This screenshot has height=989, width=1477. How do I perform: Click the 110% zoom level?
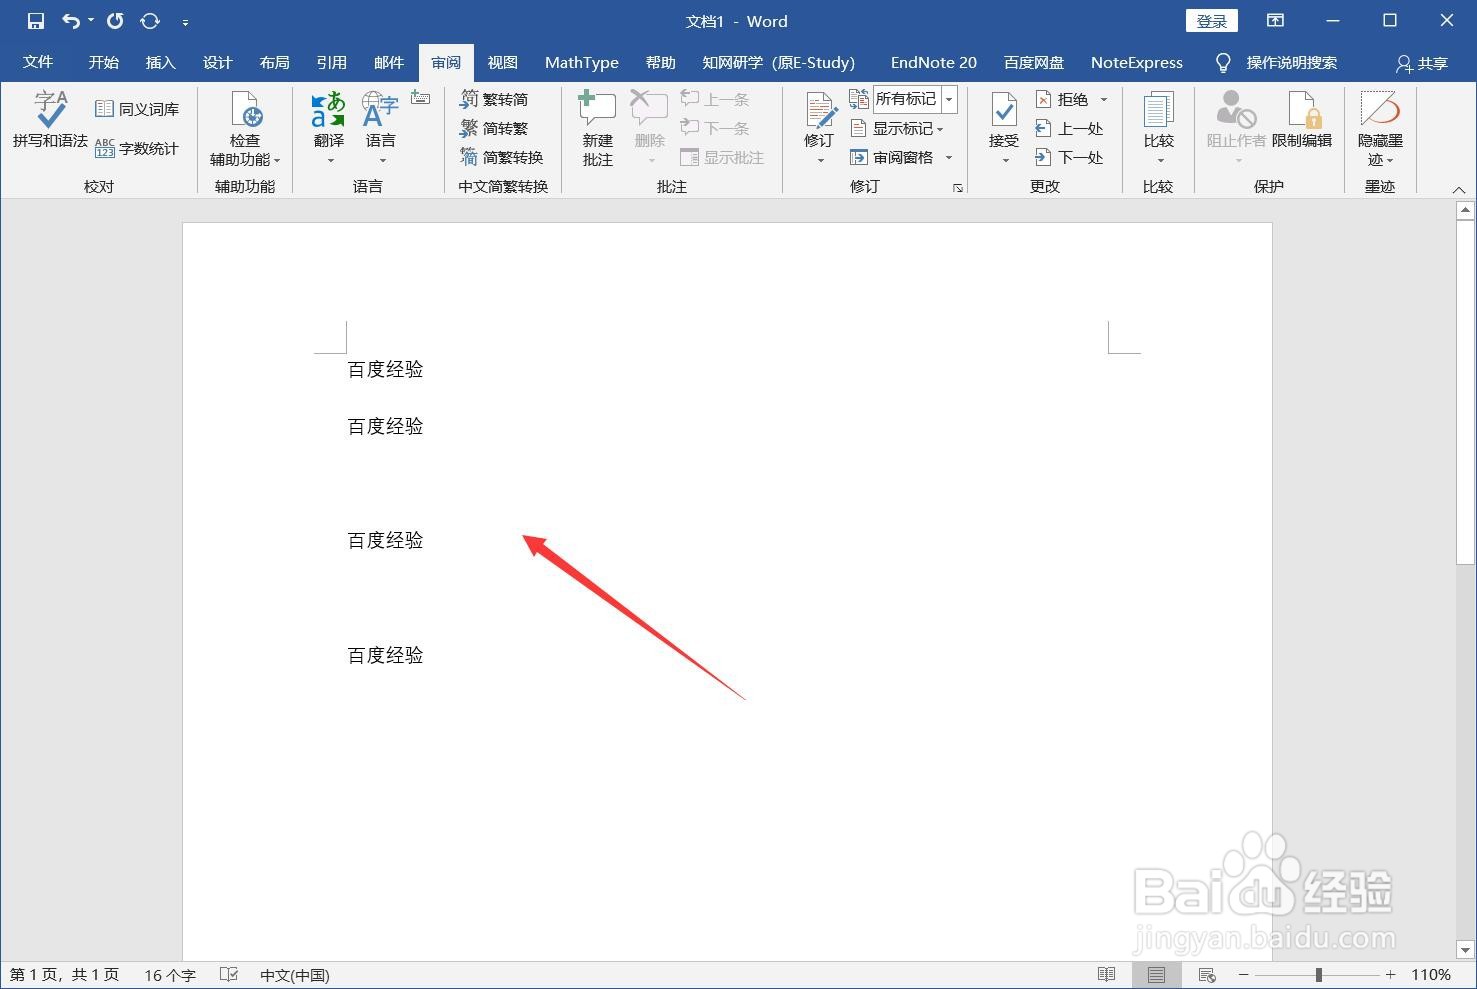point(1431,975)
